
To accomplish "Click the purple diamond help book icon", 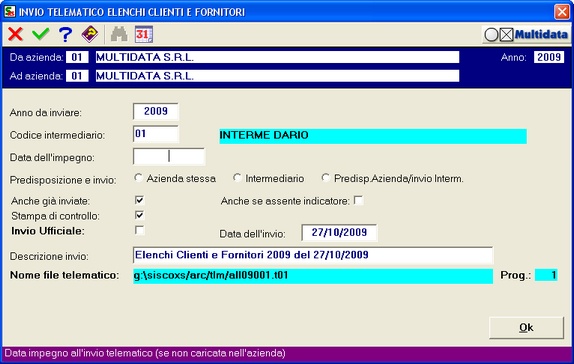I will [90, 34].
